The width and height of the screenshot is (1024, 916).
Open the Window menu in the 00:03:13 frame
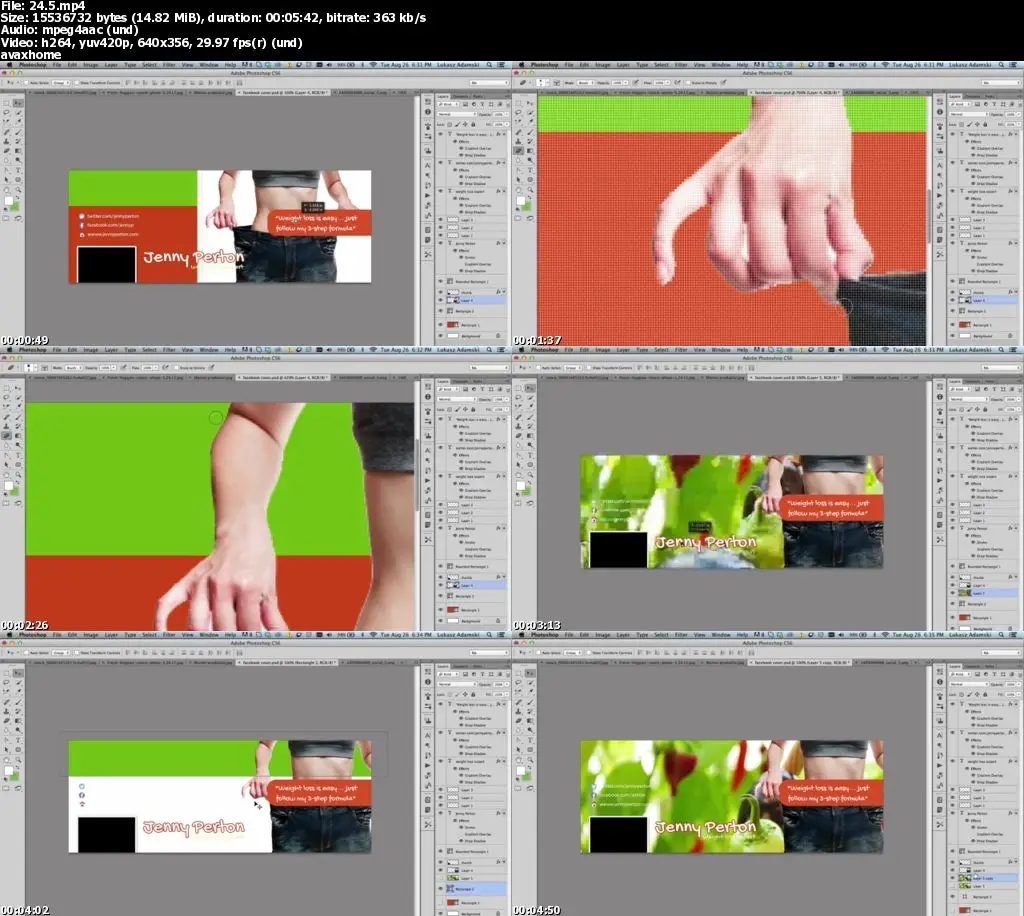721,350
